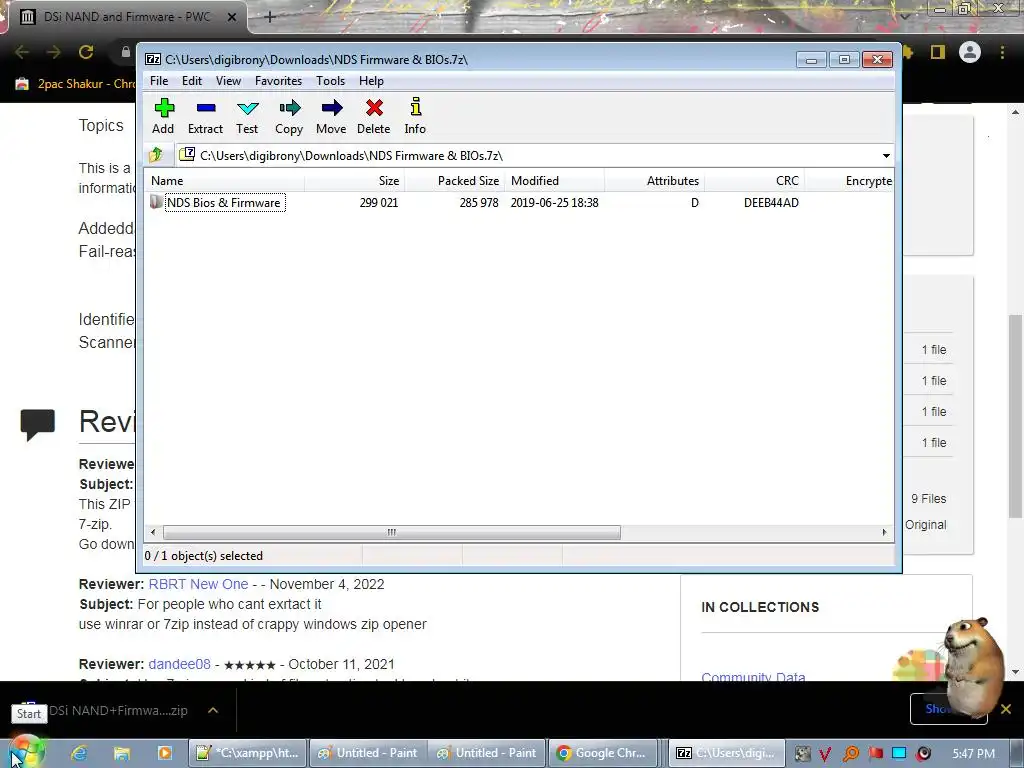Sort file list by Name column

[x=224, y=181]
